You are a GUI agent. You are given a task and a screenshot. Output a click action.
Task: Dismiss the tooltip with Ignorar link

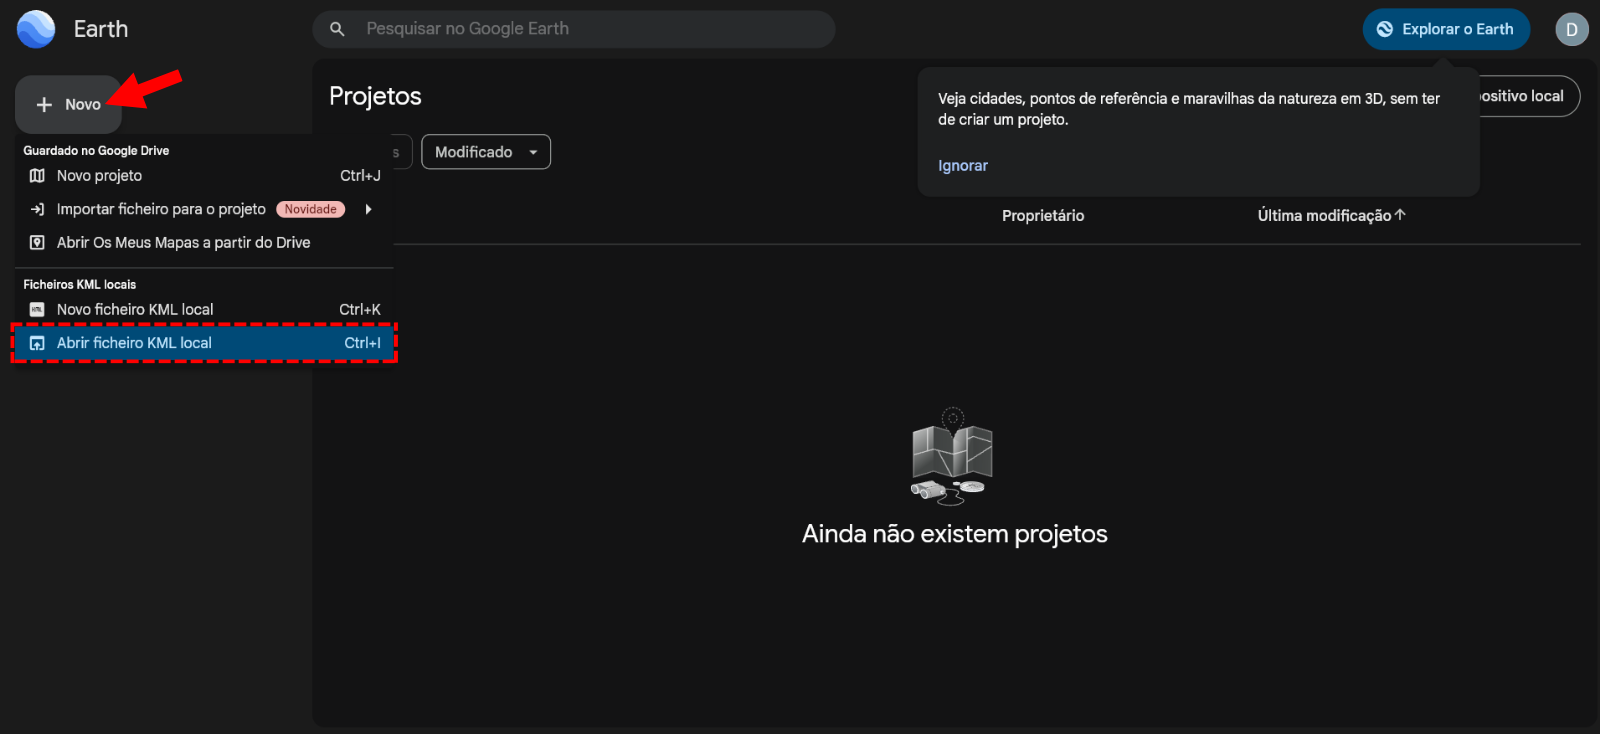(x=962, y=166)
